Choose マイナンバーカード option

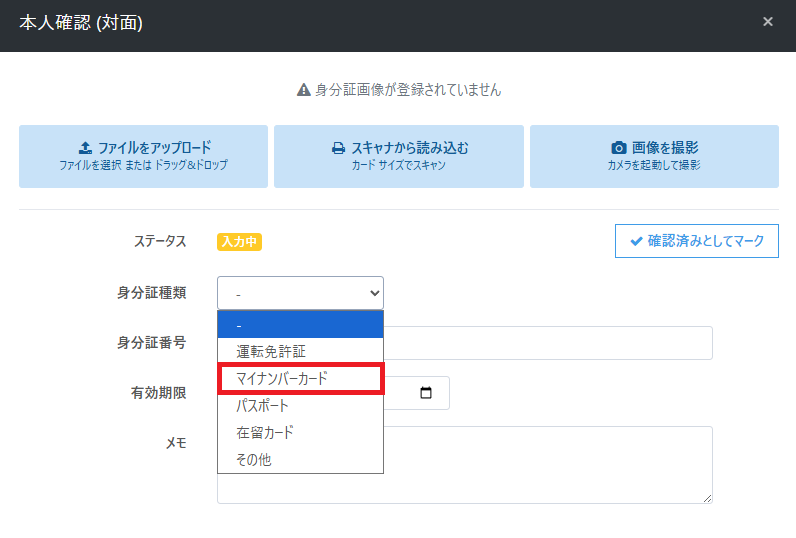282,379
